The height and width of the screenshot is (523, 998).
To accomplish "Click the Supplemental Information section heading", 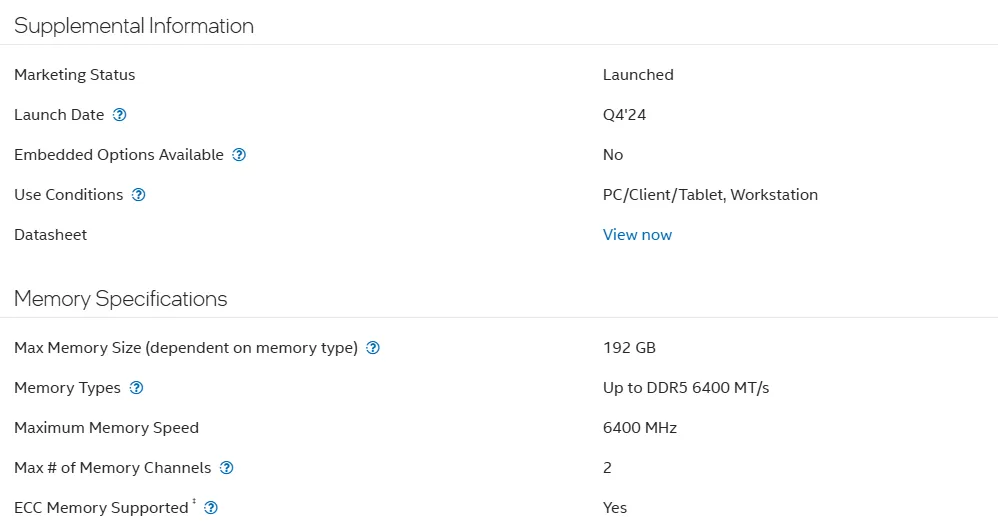I will [x=134, y=25].
